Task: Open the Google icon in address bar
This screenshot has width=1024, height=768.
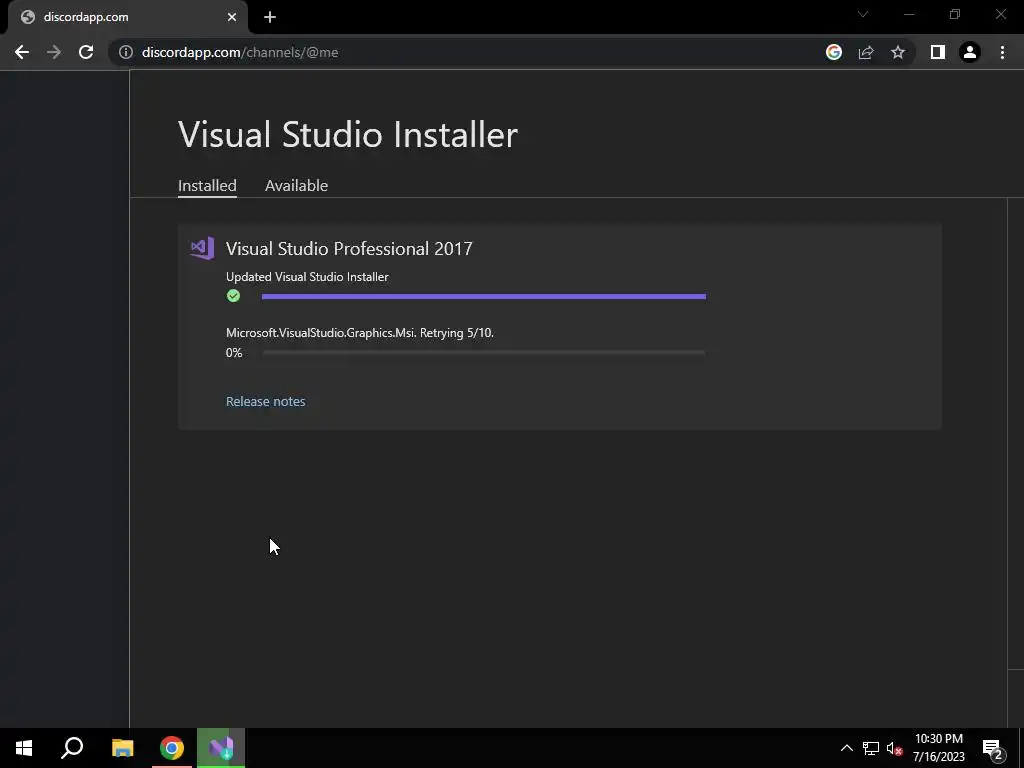Action: pos(833,52)
